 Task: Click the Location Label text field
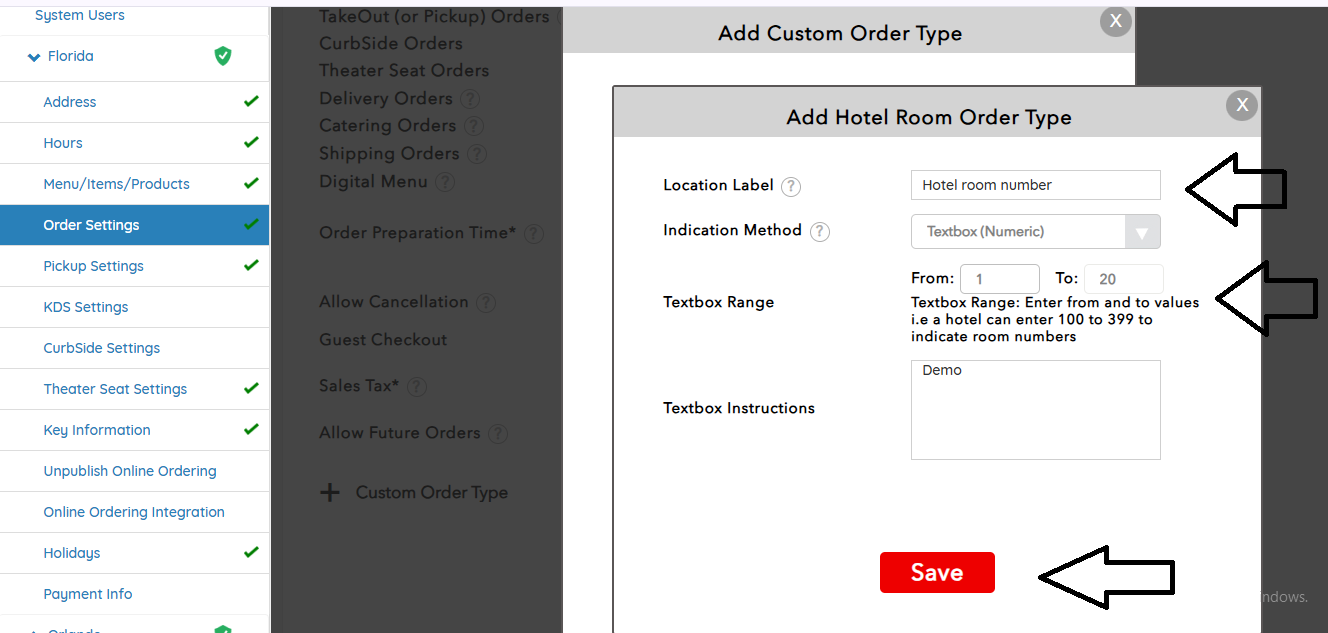(1035, 185)
